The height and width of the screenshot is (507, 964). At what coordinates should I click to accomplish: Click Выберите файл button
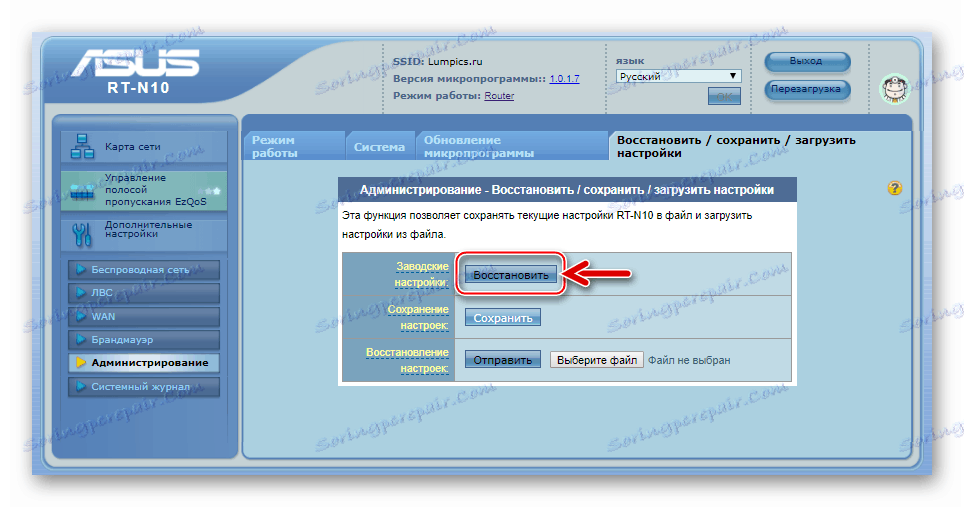[x=596, y=360]
